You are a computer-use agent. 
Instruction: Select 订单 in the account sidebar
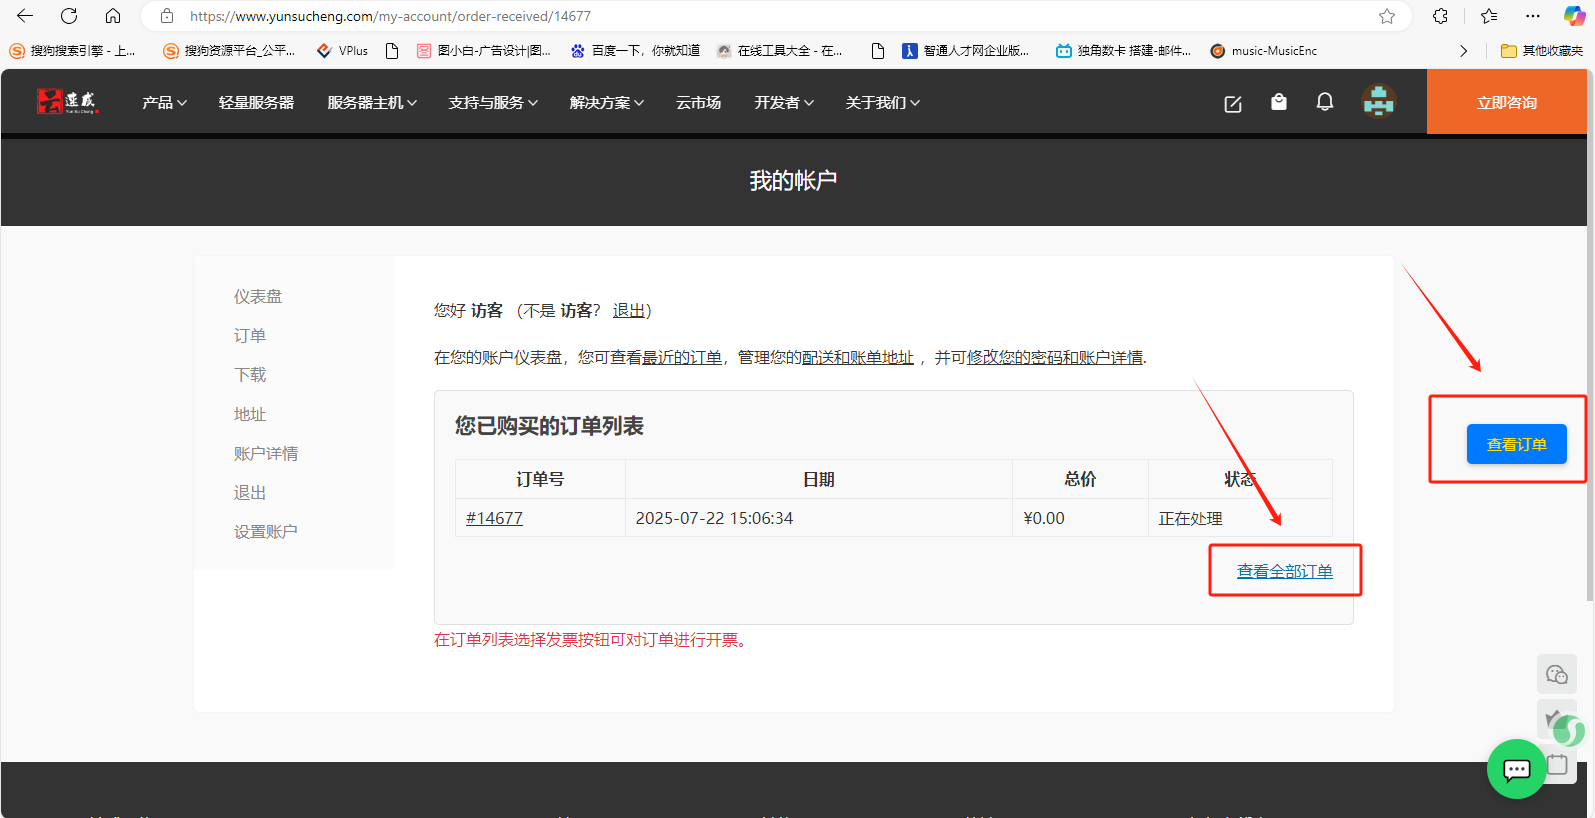coord(250,336)
